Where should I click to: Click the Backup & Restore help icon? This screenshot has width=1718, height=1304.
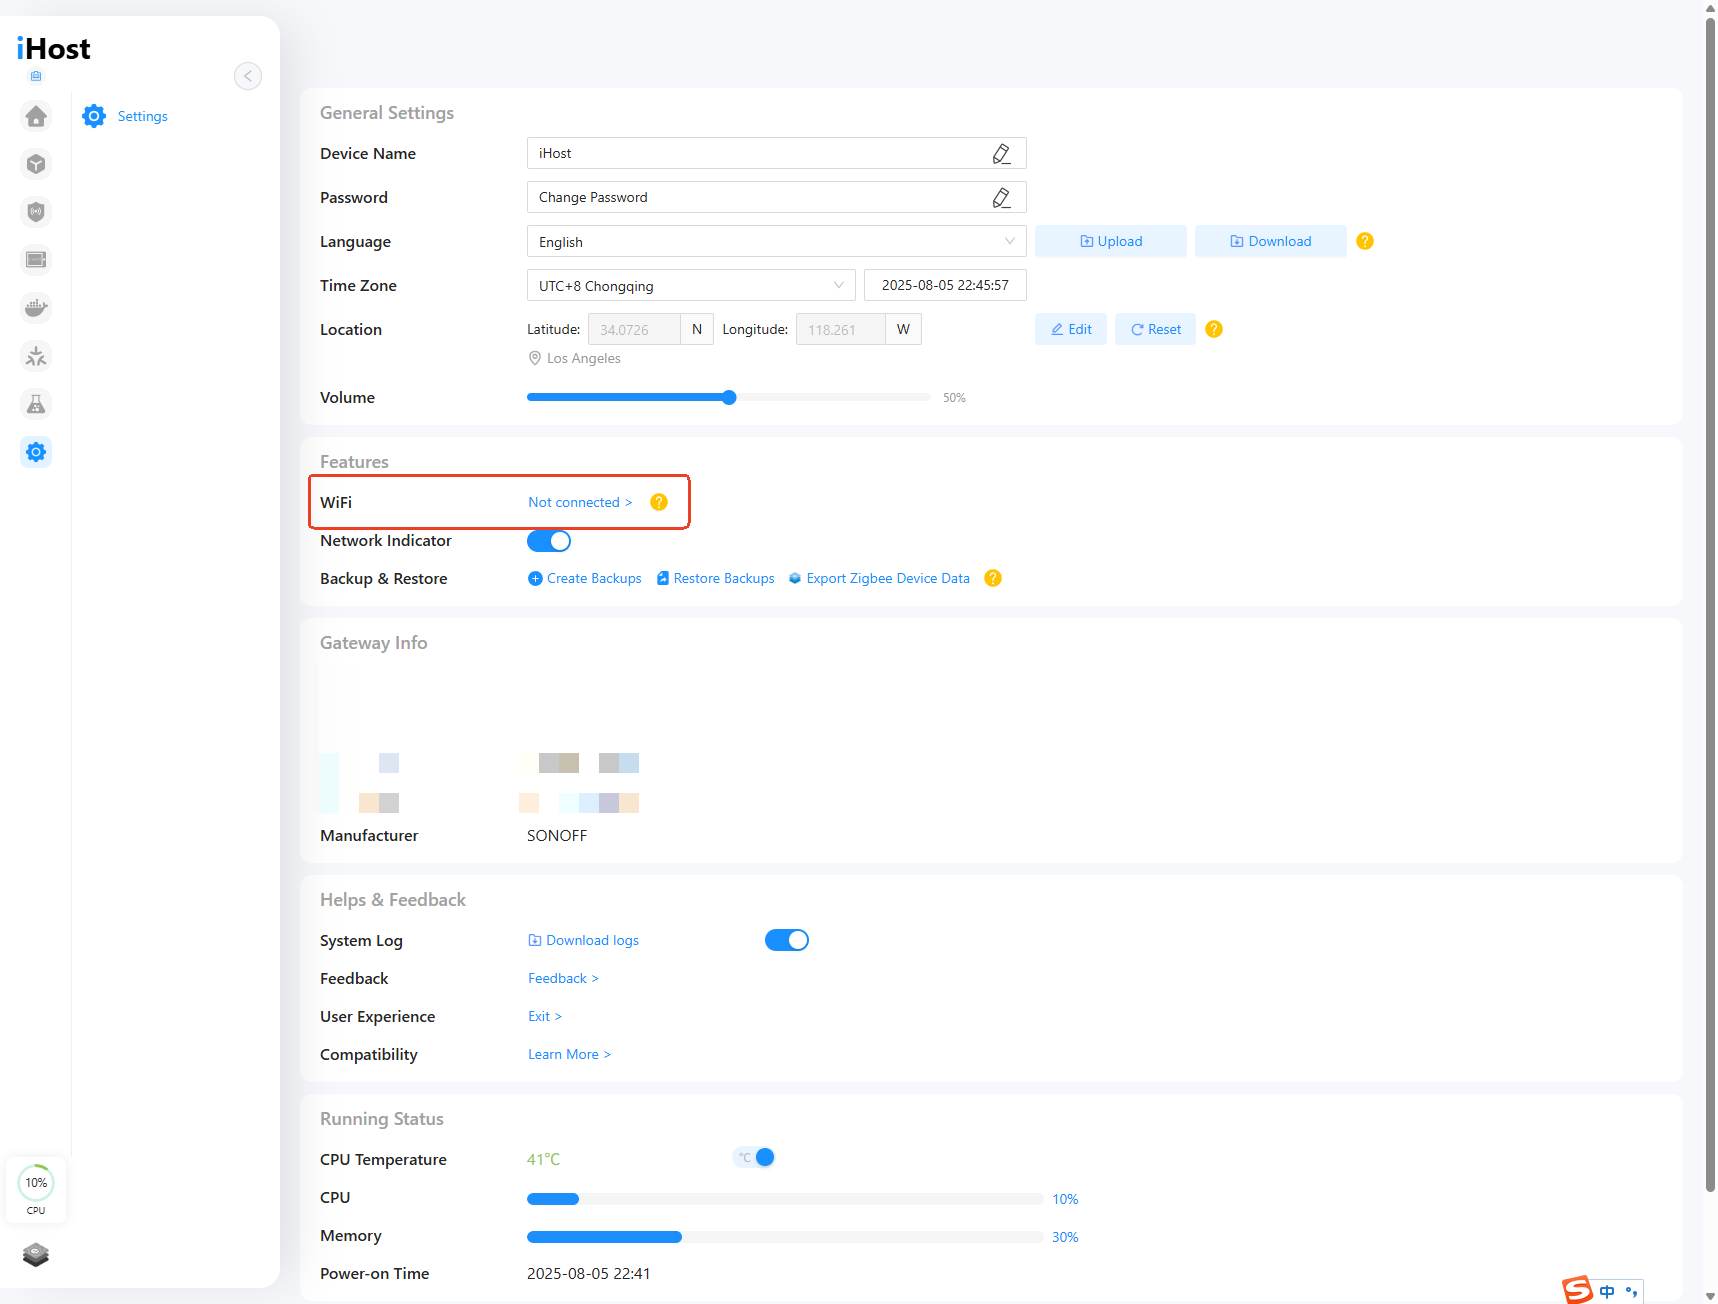993,578
